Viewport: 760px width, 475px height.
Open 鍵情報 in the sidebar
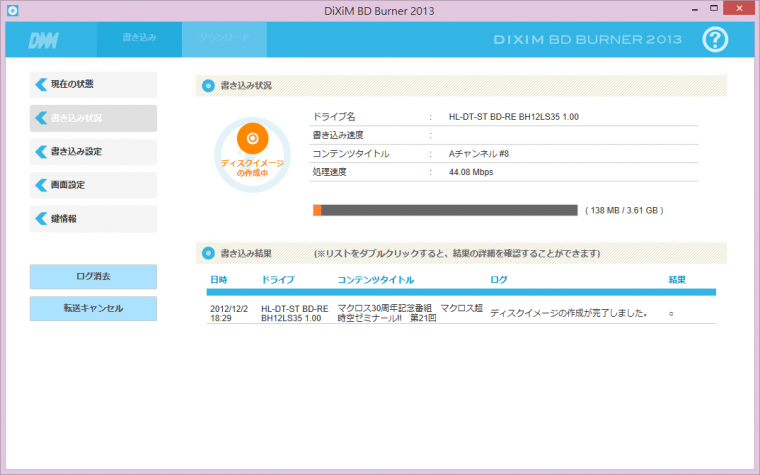pyautogui.click(x=93, y=219)
